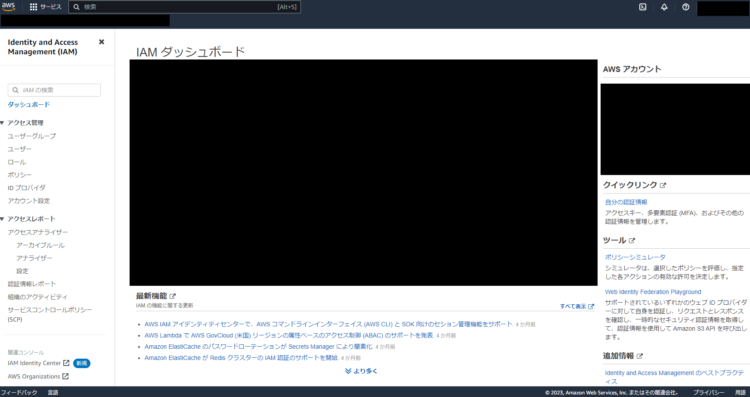Click the サービス label in the top bar

51,7
